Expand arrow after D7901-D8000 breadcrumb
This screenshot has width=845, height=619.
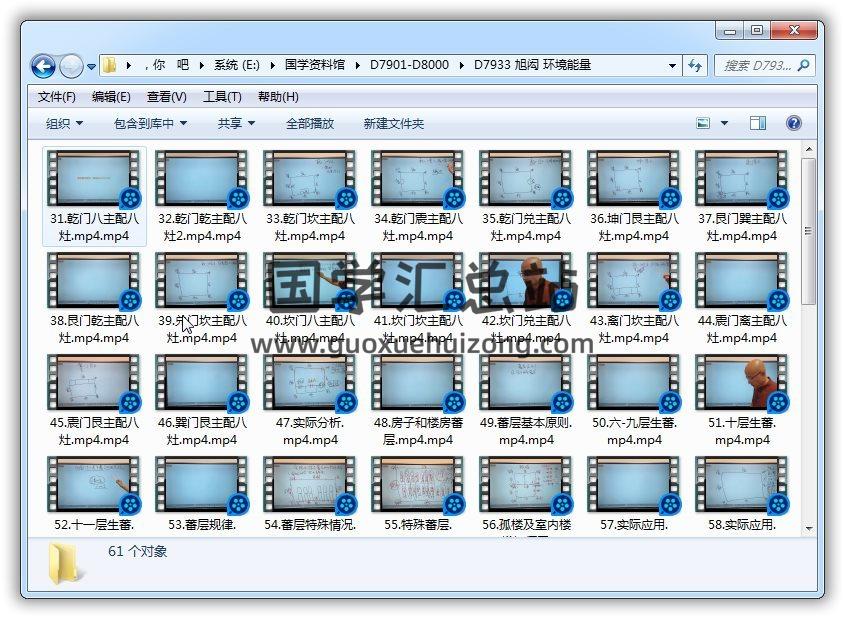(461, 65)
